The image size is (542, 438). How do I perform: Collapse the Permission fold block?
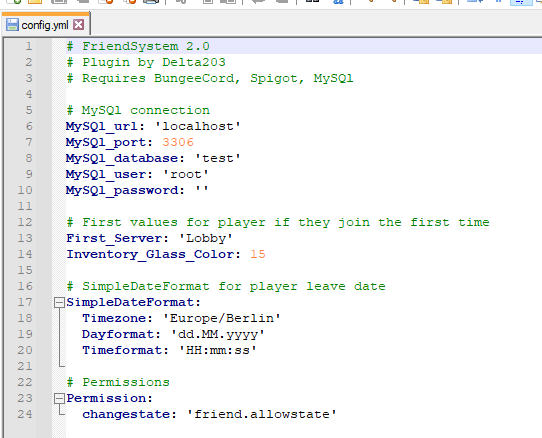pos(59,399)
